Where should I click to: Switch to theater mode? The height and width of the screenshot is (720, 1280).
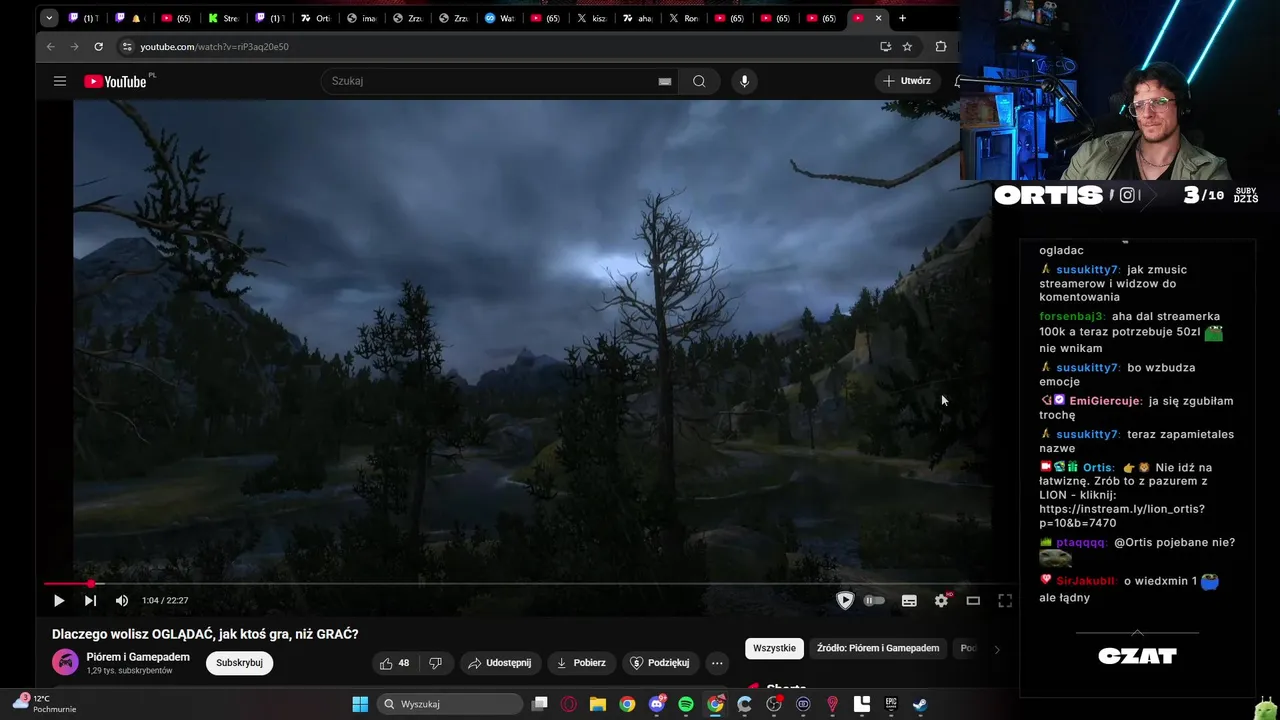pos(973,601)
